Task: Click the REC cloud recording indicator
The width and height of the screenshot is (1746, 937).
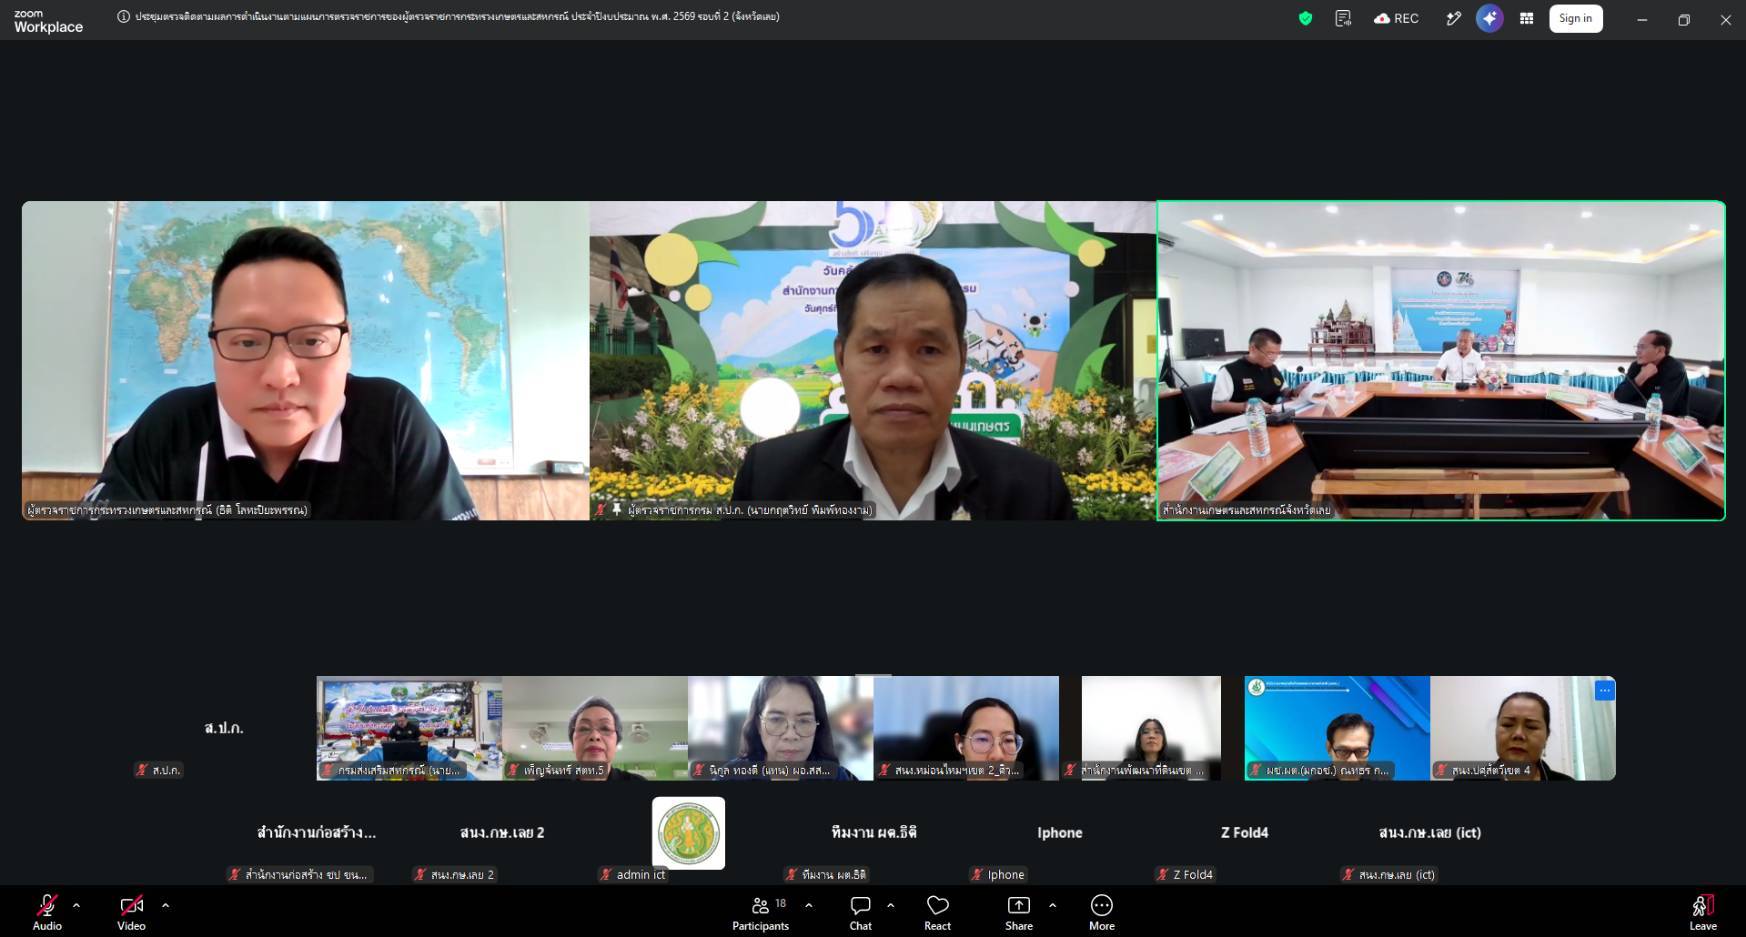Action: [1396, 18]
